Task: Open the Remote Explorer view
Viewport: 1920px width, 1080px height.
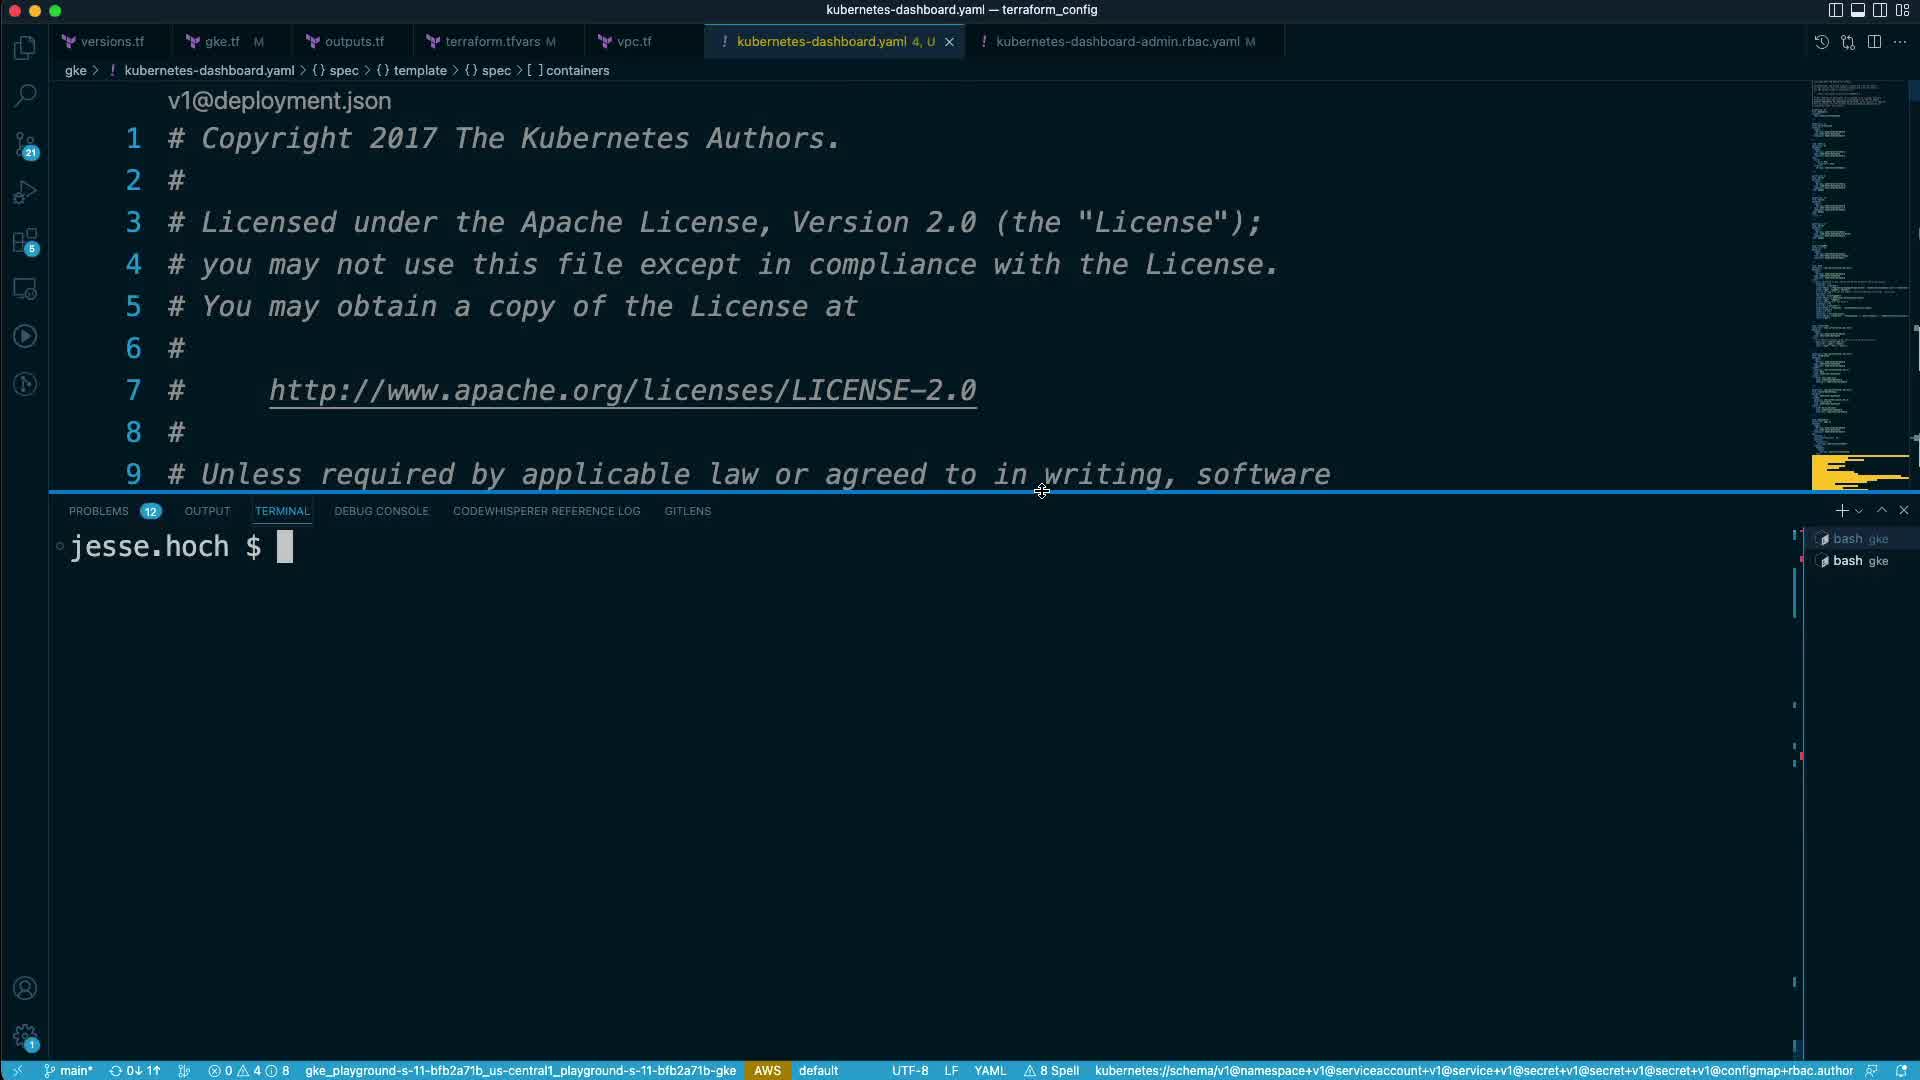Action: click(x=25, y=289)
